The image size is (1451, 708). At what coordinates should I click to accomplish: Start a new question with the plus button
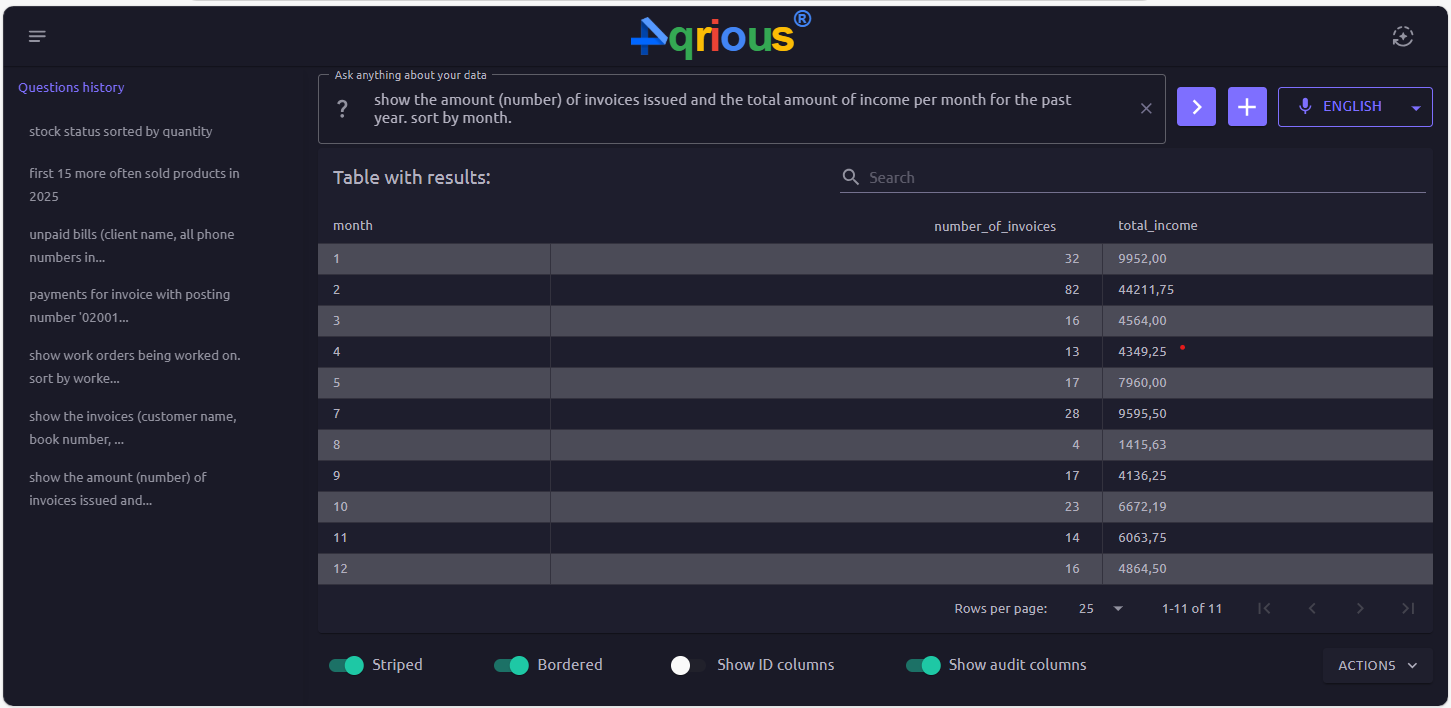point(1246,106)
